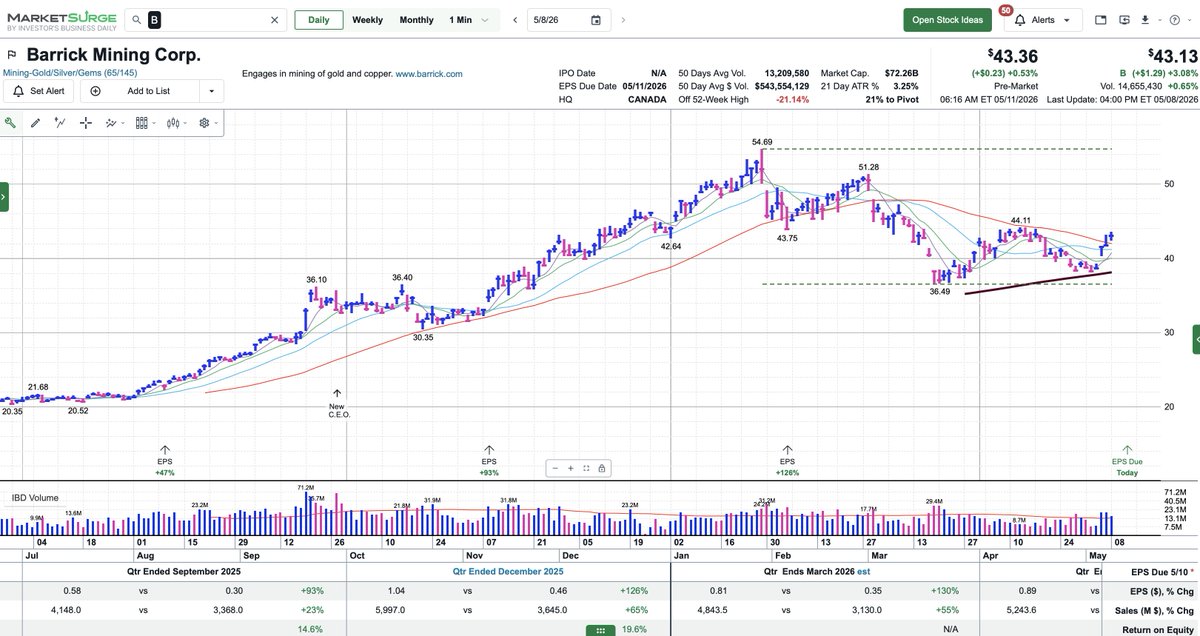Open the Alerts dropdown
The height and width of the screenshot is (636, 1200).
point(1043,20)
